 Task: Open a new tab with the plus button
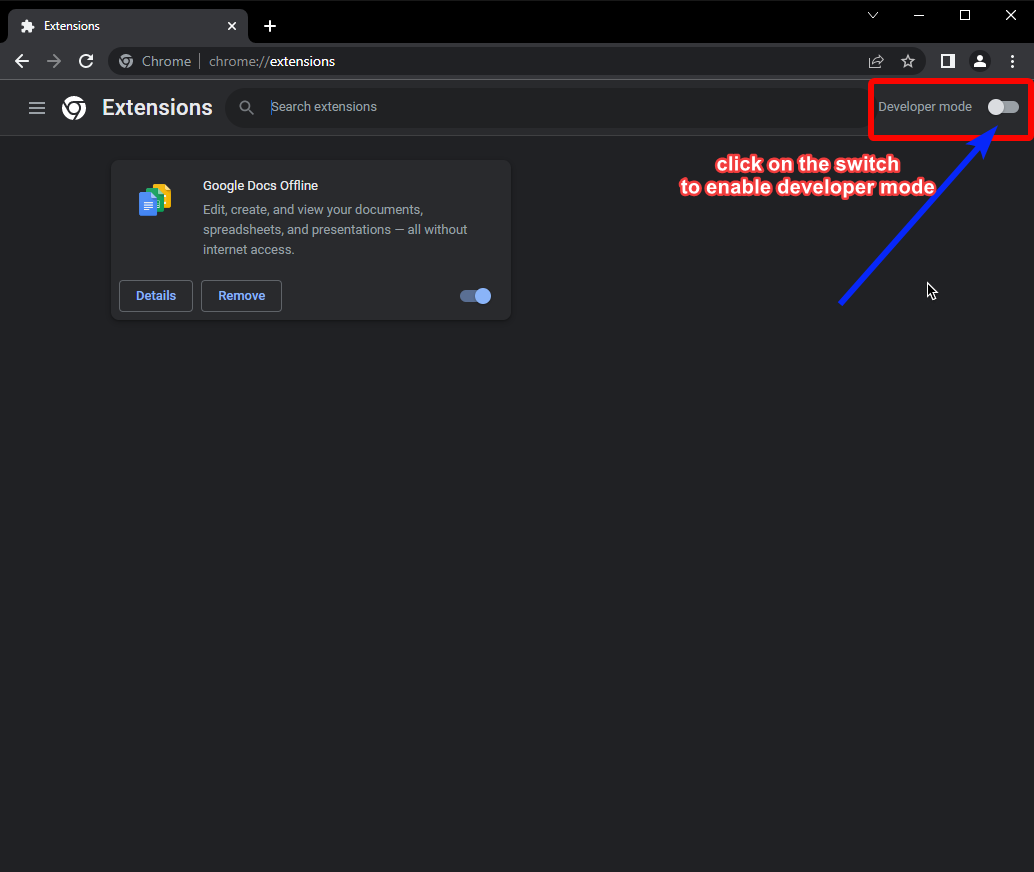[270, 26]
